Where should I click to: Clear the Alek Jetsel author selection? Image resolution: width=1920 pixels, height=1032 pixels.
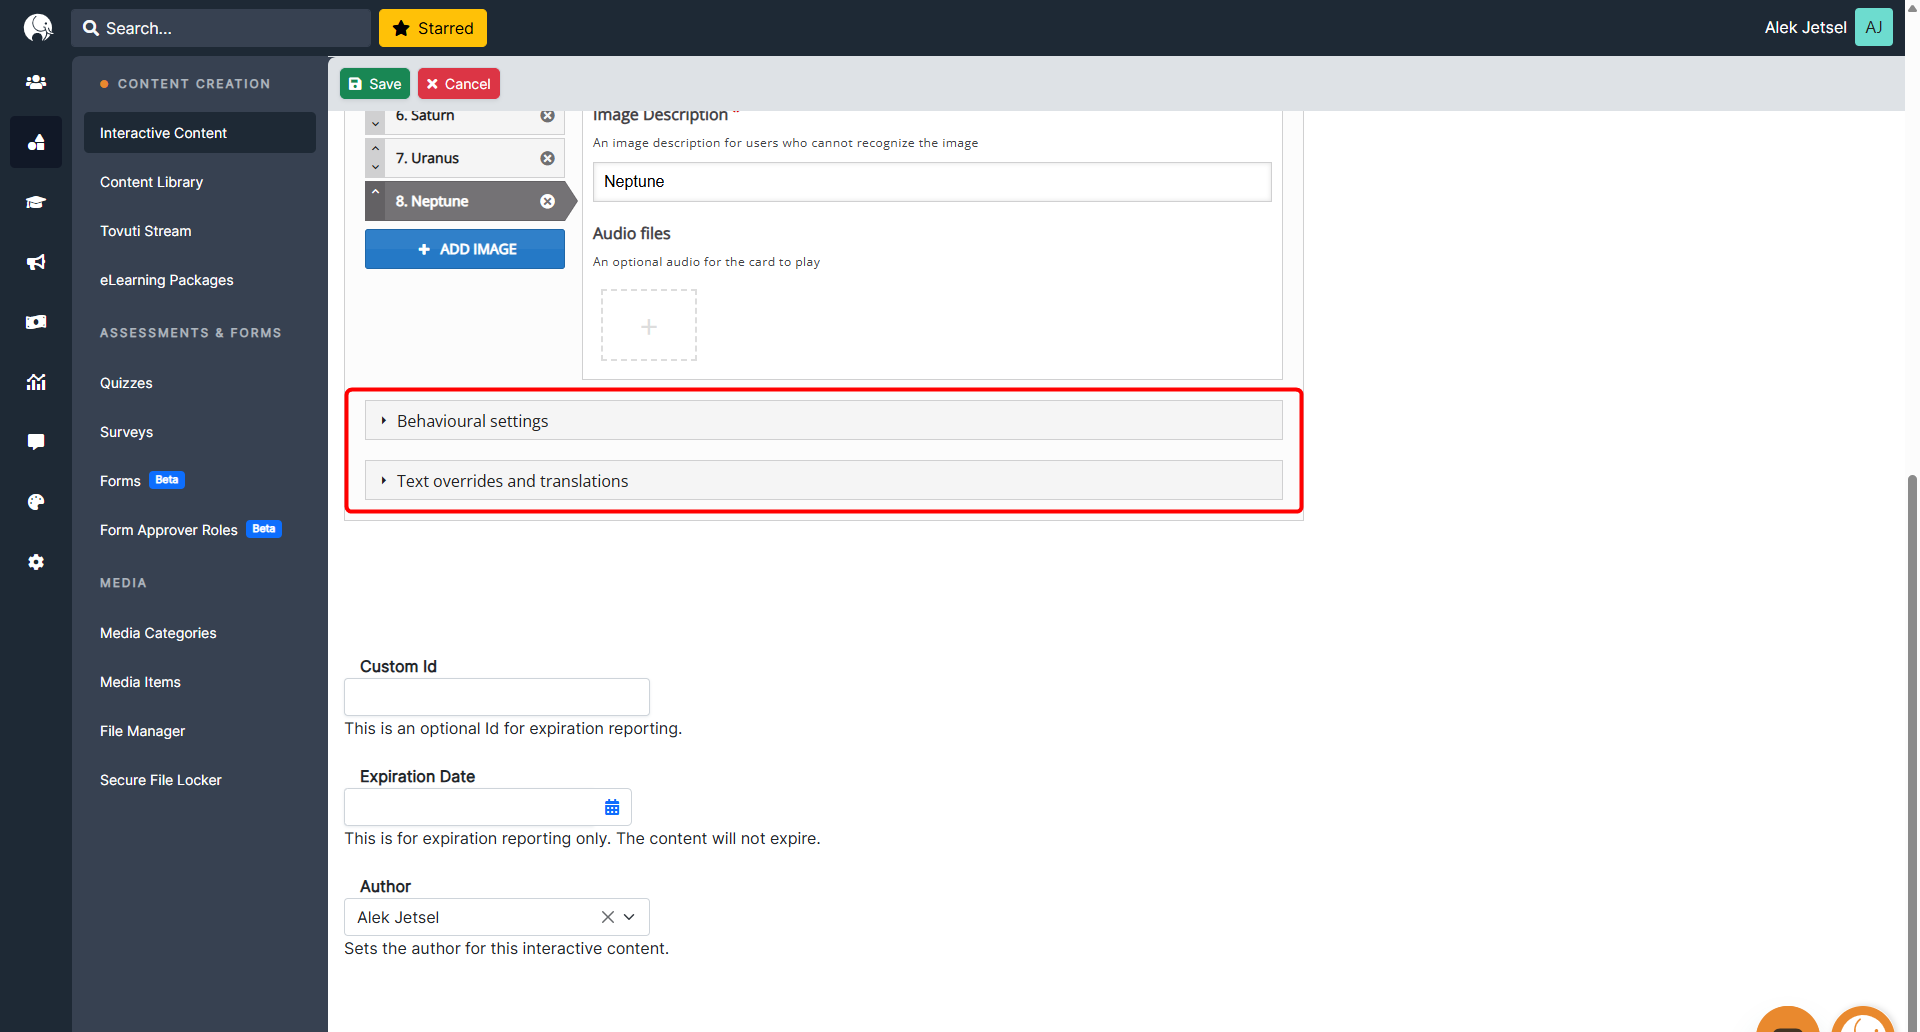pyautogui.click(x=607, y=917)
